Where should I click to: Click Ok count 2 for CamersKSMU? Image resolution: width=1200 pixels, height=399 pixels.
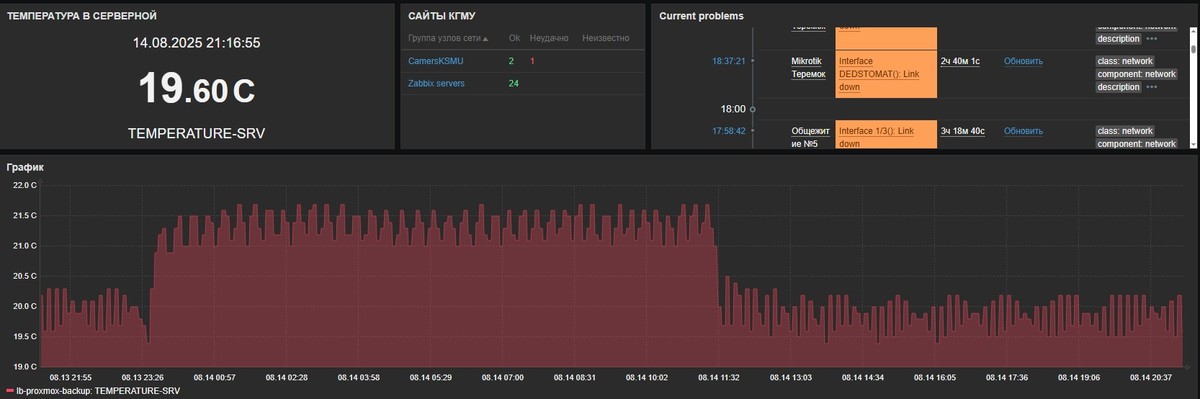[511, 61]
